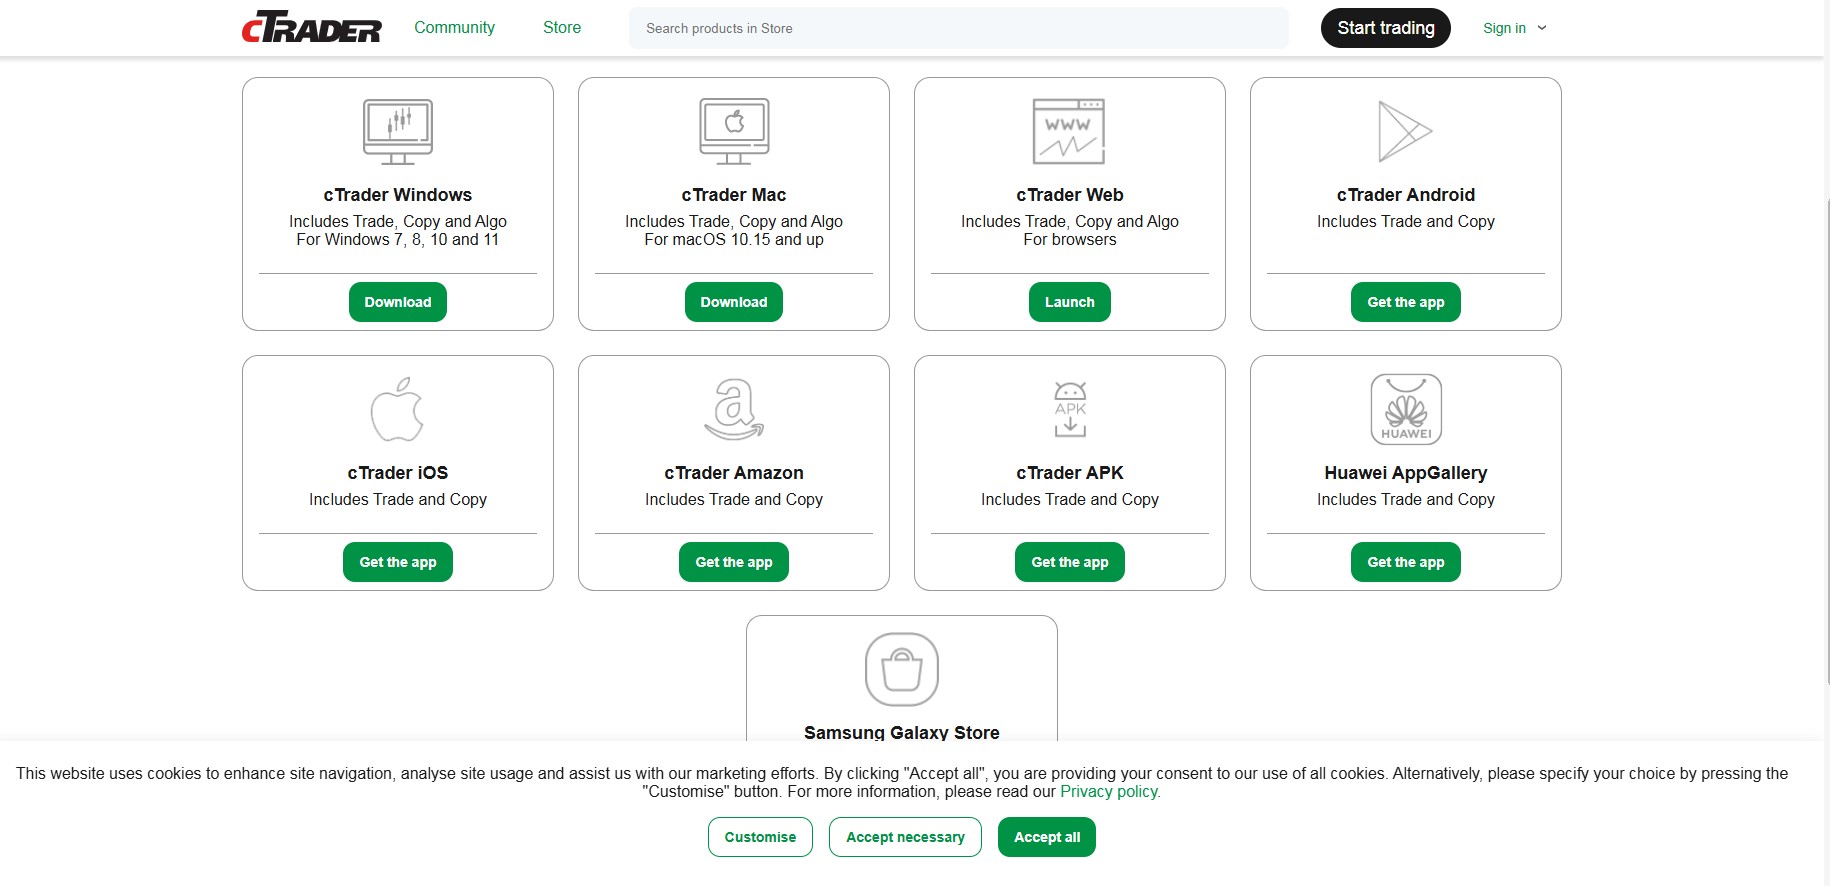Click the Samsung Galaxy Store bag icon

click(902, 669)
